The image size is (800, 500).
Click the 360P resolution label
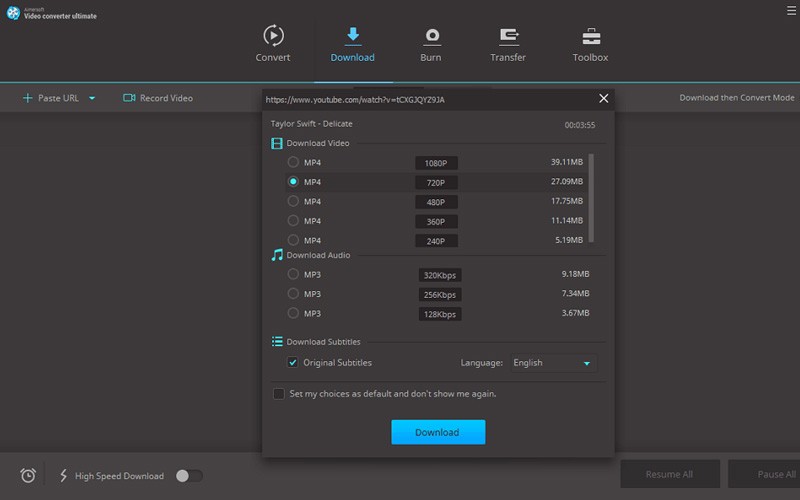436,221
